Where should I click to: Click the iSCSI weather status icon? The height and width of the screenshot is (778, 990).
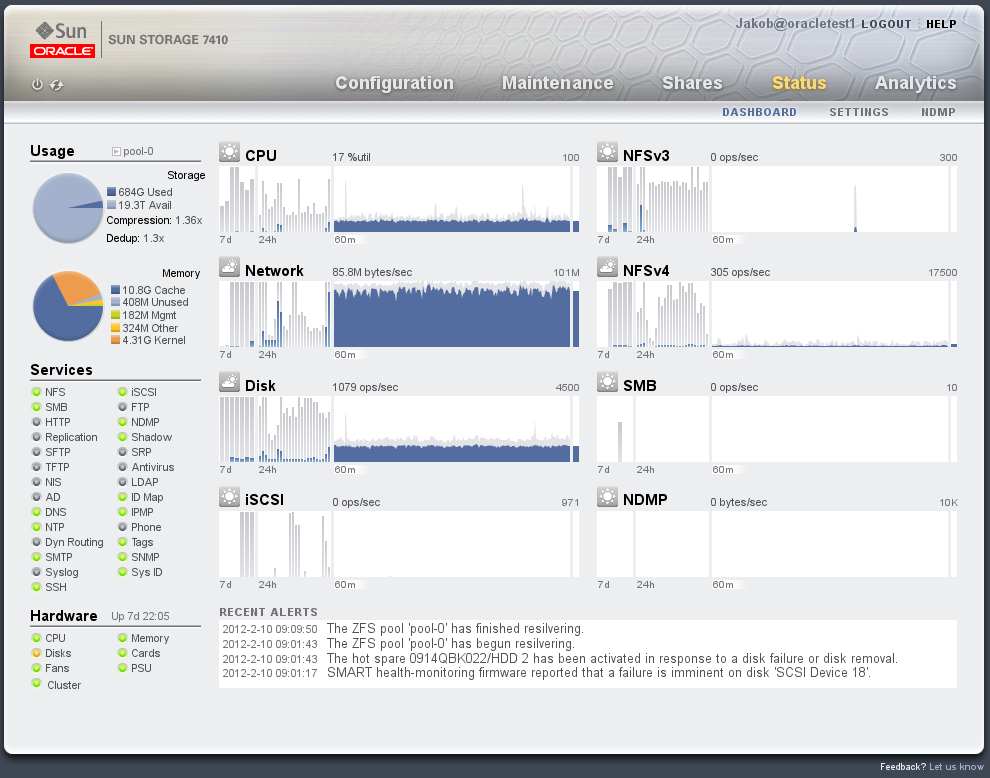coord(229,497)
